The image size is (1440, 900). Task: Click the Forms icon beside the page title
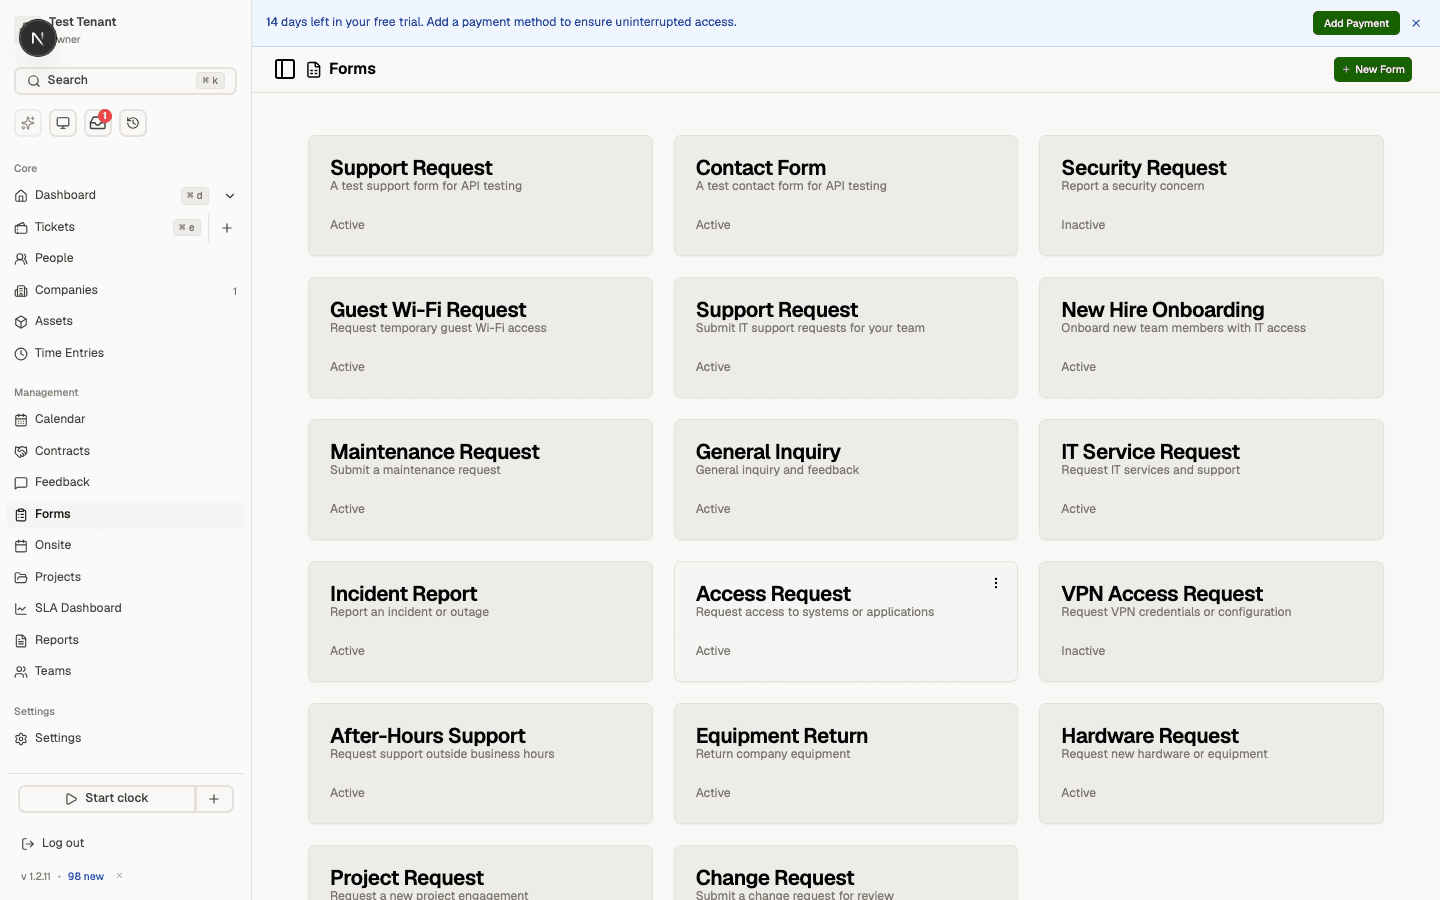coord(313,69)
